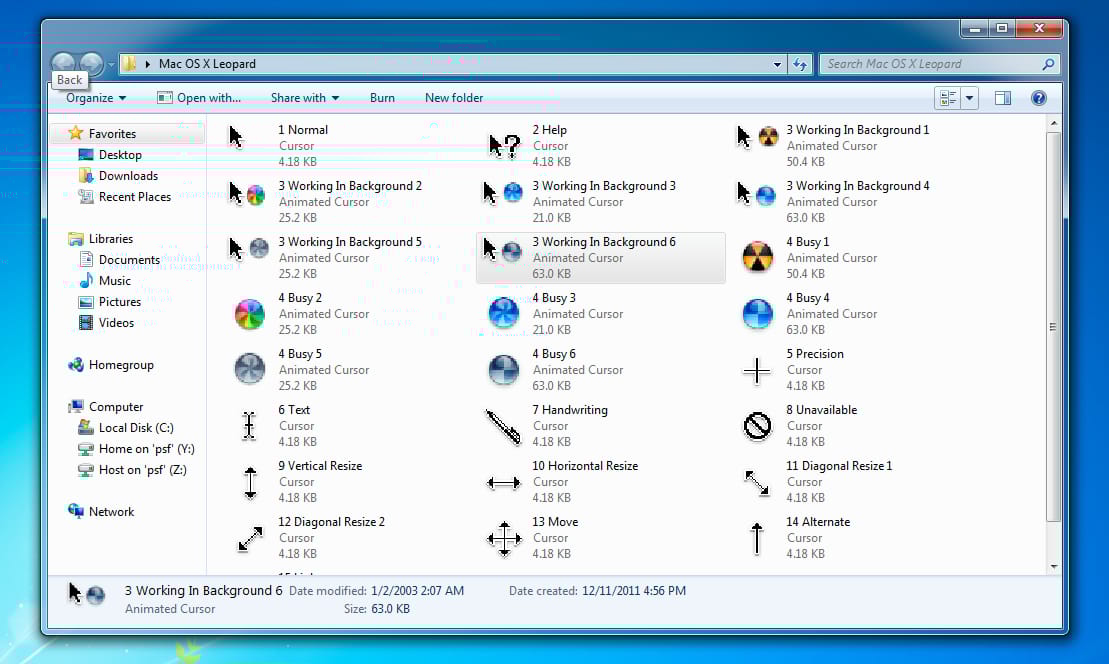Open the Help button in toolbar
The height and width of the screenshot is (664, 1109).
tap(1038, 98)
